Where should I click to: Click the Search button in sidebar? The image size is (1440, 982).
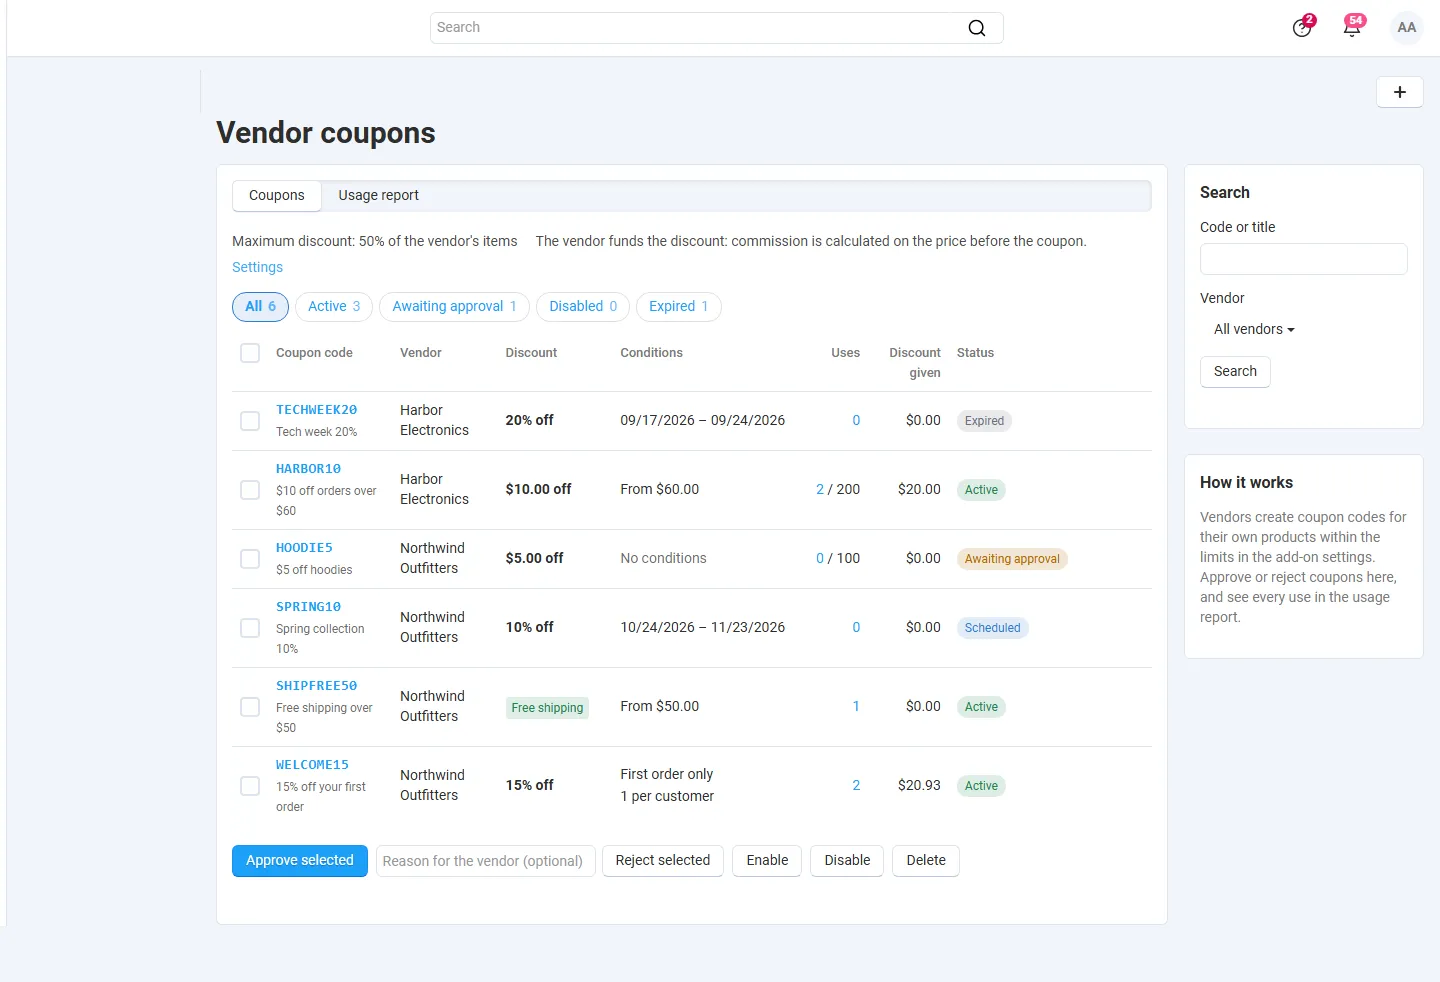[x=1235, y=372]
